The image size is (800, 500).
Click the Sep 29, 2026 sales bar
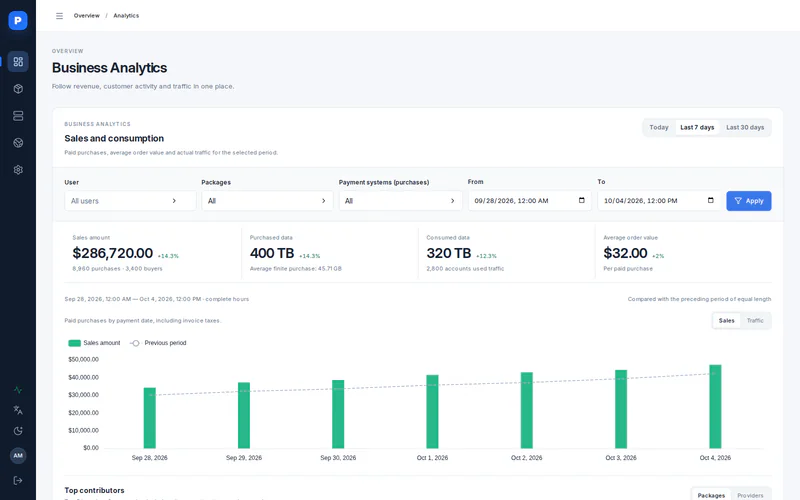[x=244, y=415]
